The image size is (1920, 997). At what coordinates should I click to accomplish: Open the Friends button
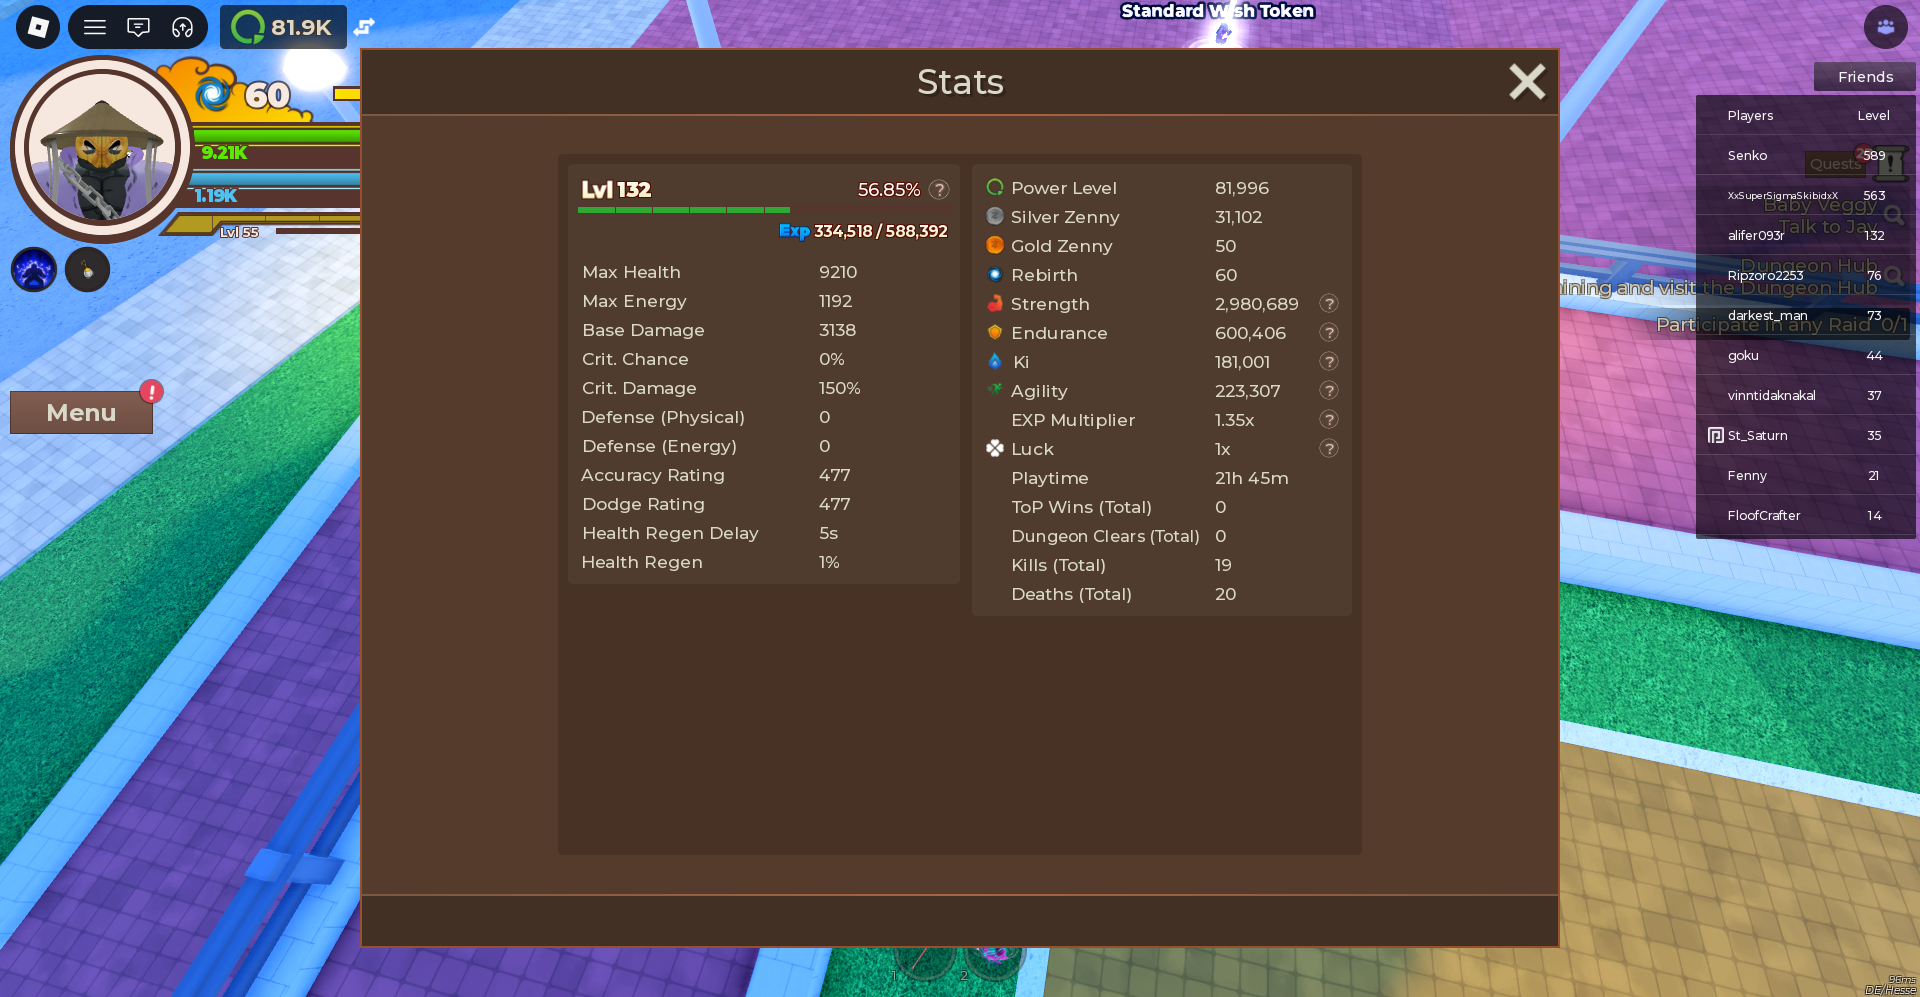(1865, 77)
